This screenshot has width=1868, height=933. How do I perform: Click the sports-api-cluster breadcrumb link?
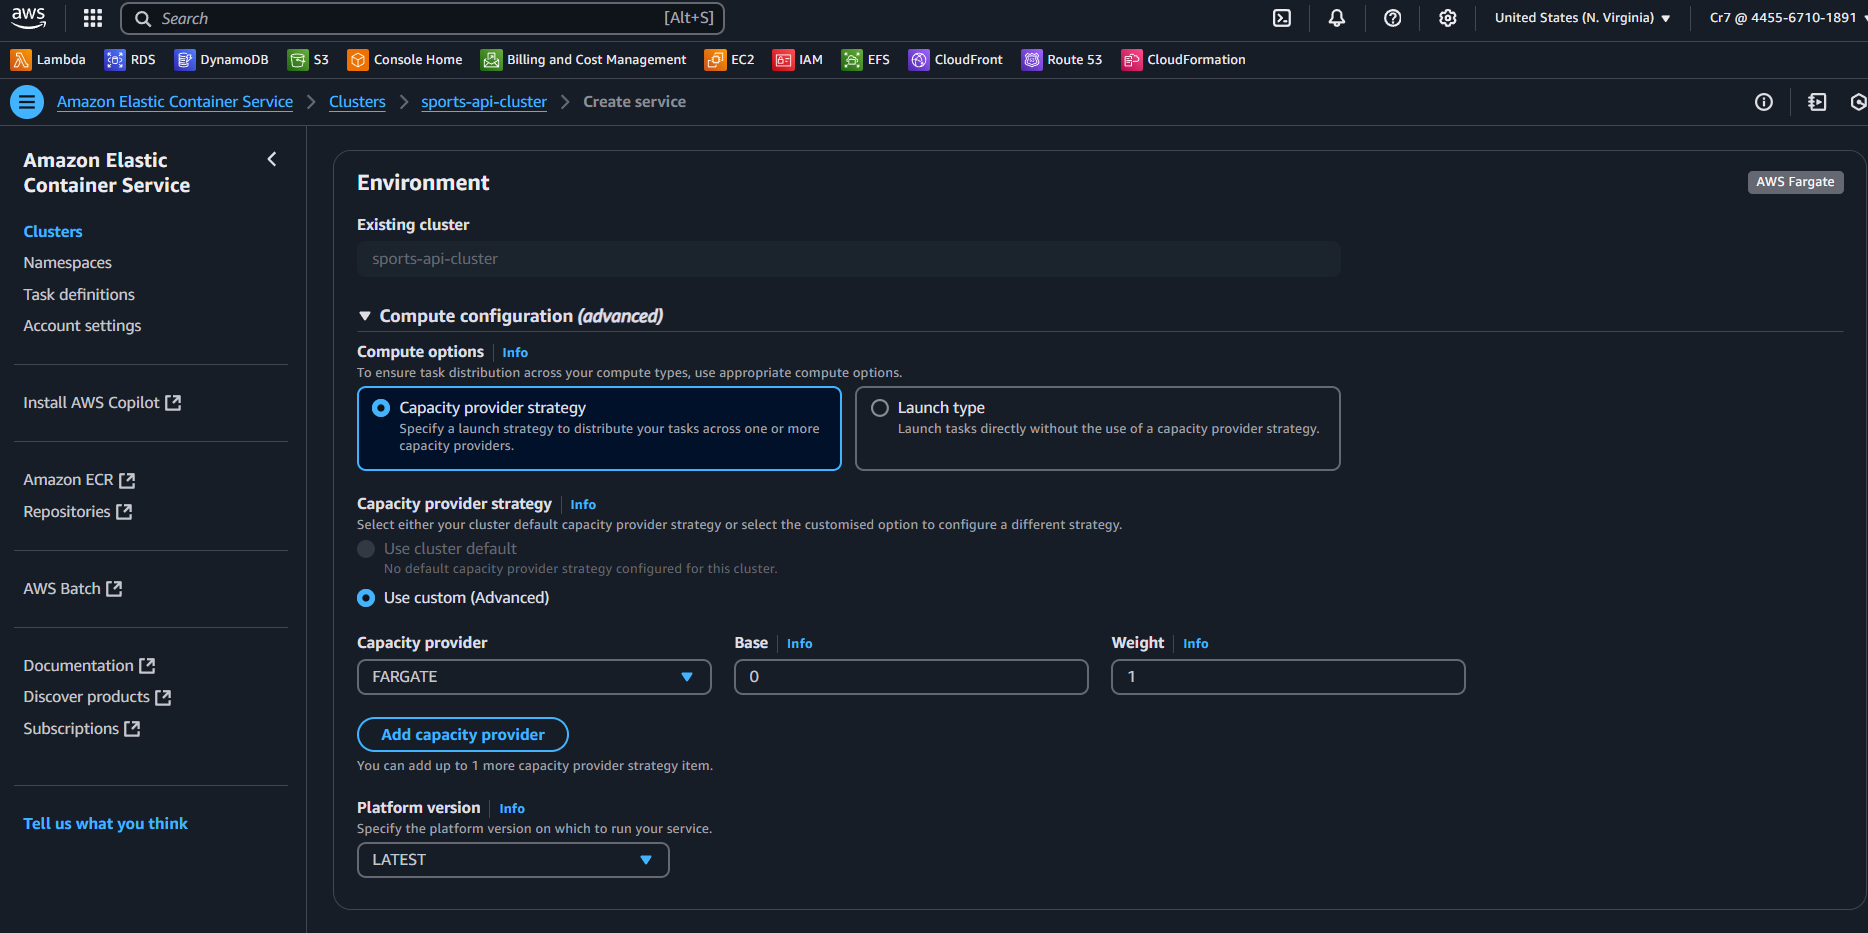484,102
